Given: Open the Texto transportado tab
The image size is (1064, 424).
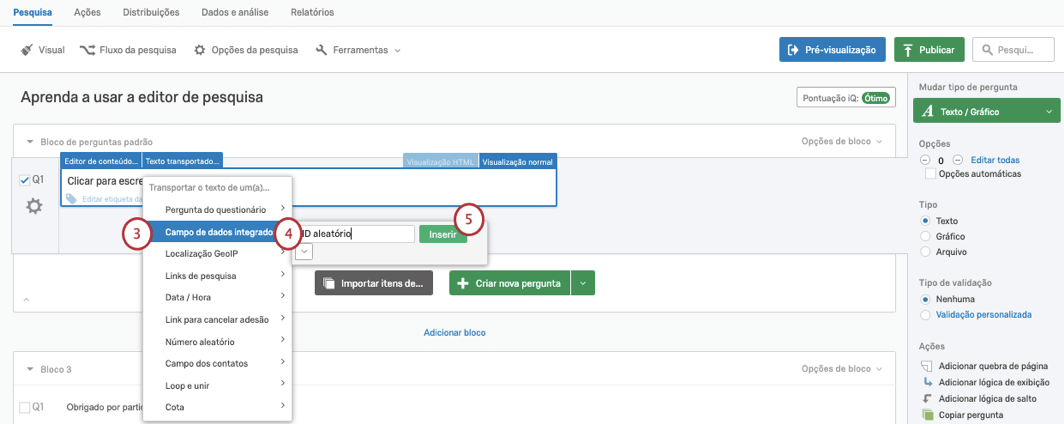Looking at the screenshot, I should click(183, 162).
